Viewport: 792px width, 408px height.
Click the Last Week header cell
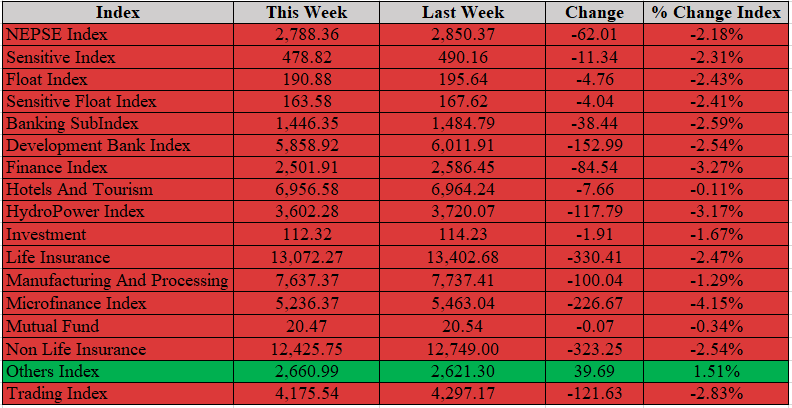pyautogui.click(x=463, y=12)
